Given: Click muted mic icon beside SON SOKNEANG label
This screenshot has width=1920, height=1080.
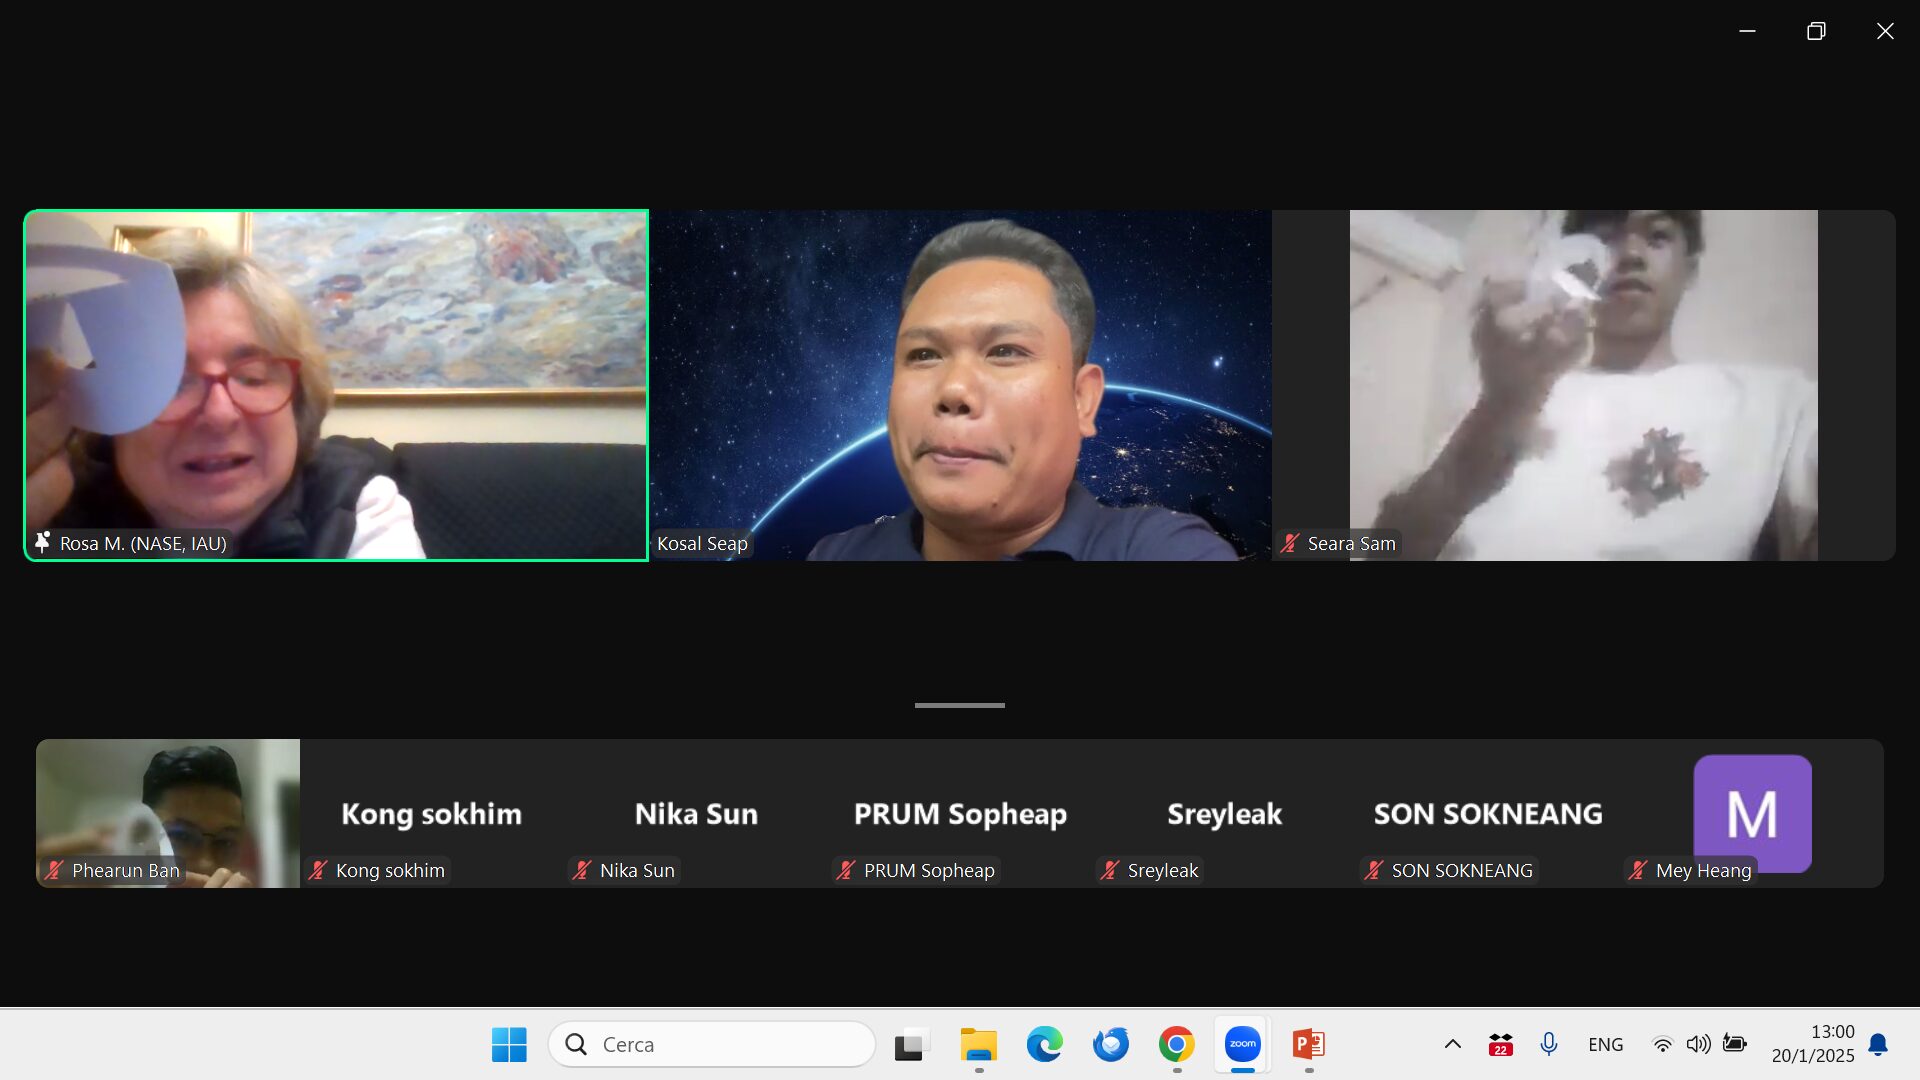Looking at the screenshot, I should pos(1374,870).
